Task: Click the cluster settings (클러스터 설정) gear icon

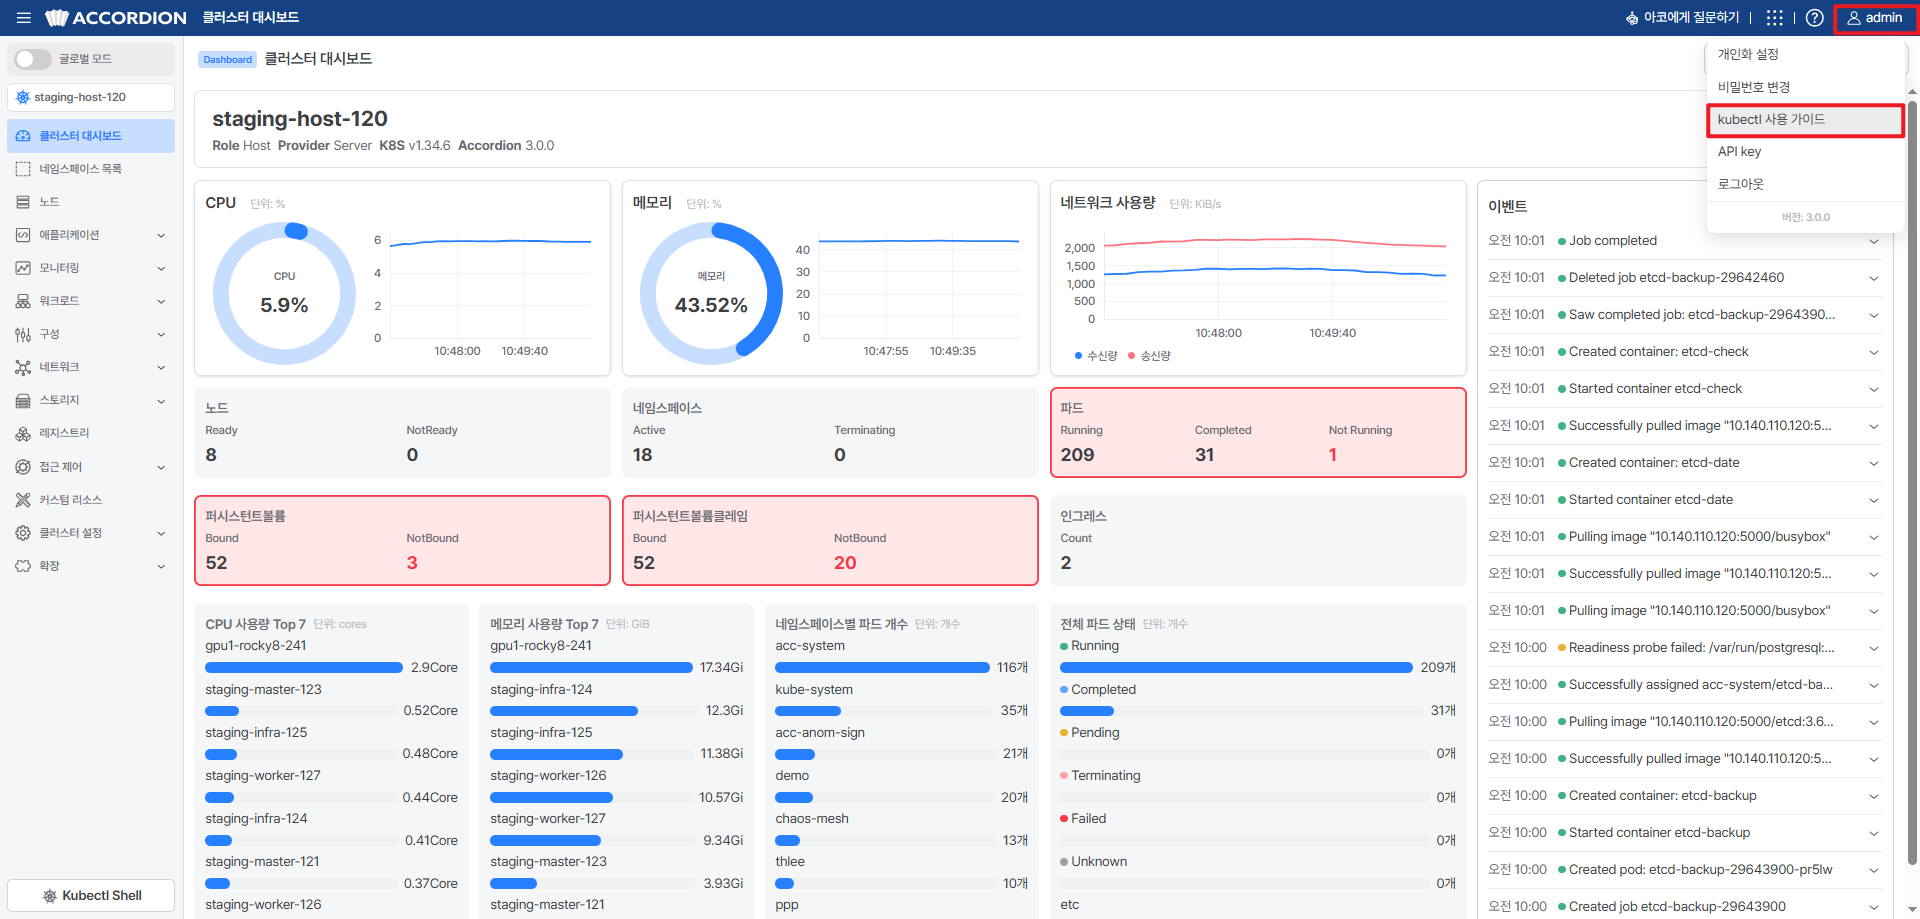Action: pyautogui.click(x=23, y=533)
